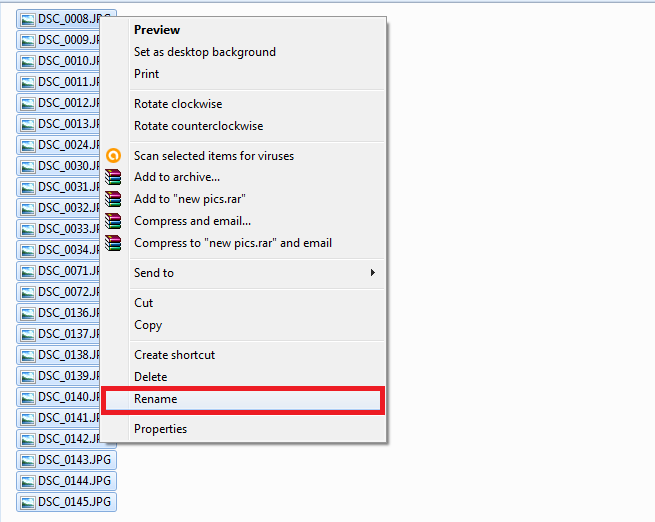Choose Set as desktop background
The image size is (655, 522).
(205, 52)
